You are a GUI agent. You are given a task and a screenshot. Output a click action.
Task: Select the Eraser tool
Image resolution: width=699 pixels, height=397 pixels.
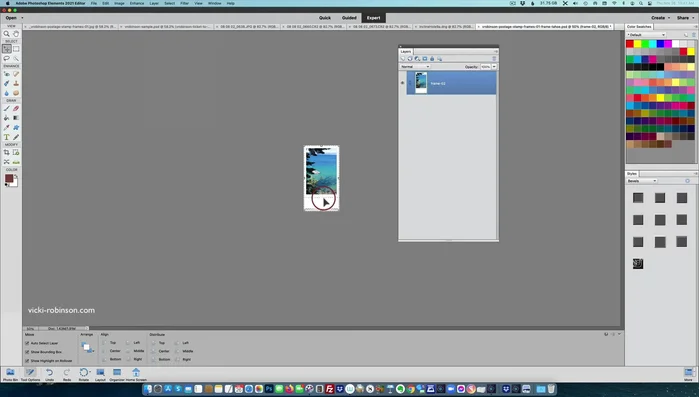16,108
